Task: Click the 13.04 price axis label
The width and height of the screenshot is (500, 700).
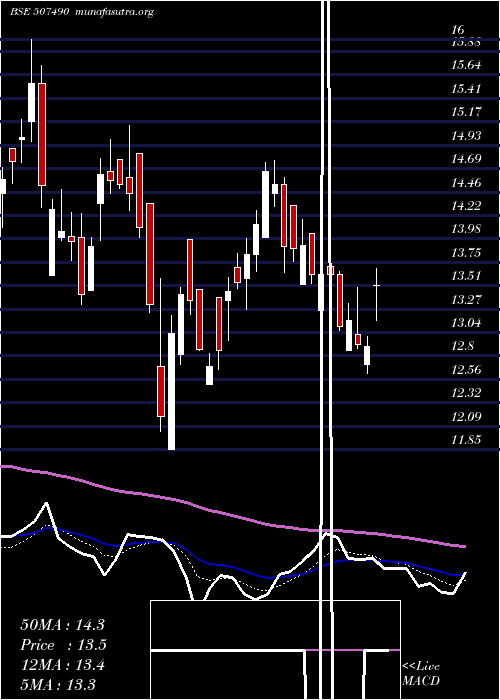Action: pos(466,323)
